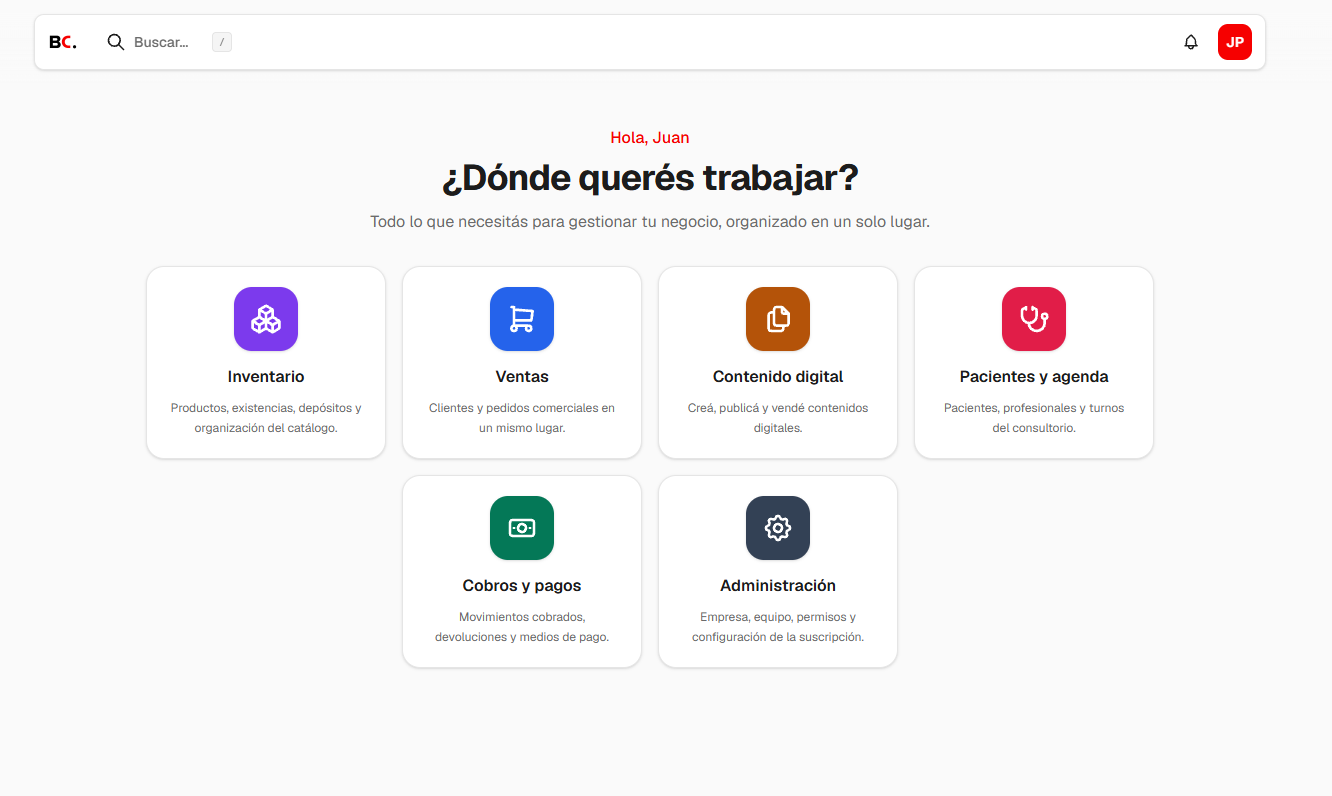The width and height of the screenshot is (1332, 796).
Task: Click the subtitle 'Todo lo que necesitás para gestionar tu negocio'
Action: (x=544, y=222)
